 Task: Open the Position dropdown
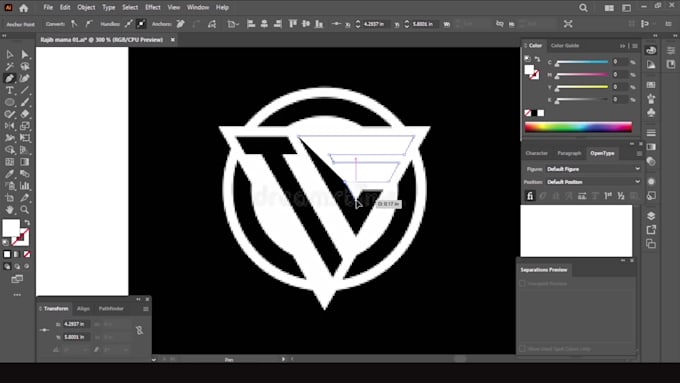coord(593,182)
